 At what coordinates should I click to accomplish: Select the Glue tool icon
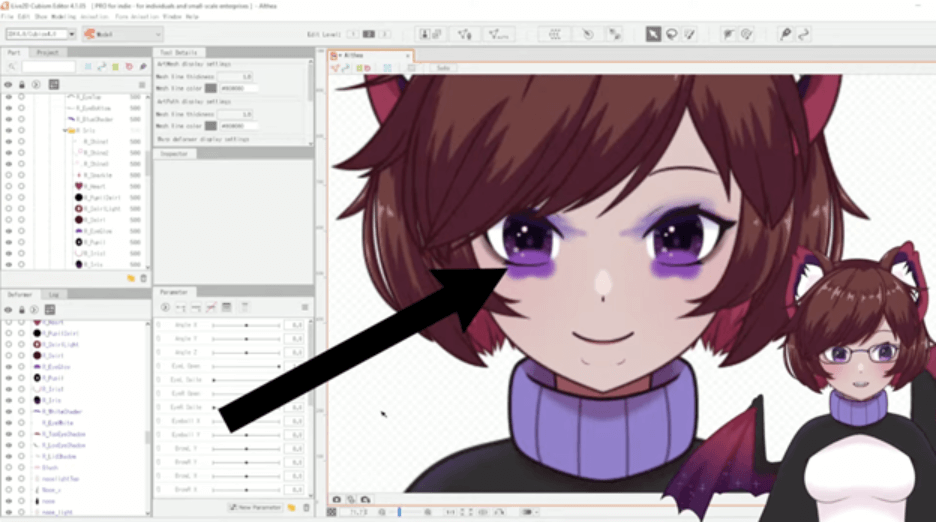(x=615, y=34)
